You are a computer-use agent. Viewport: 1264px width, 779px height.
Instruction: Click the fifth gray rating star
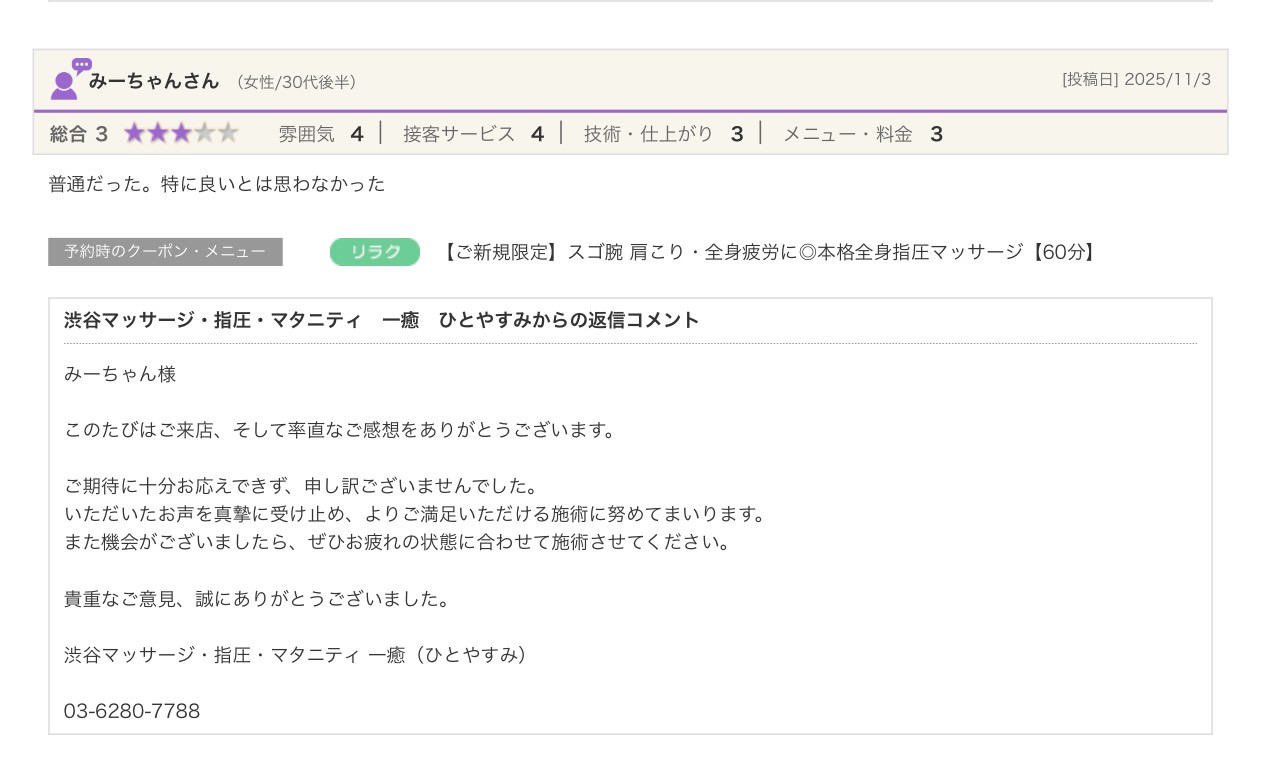(228, 134)
